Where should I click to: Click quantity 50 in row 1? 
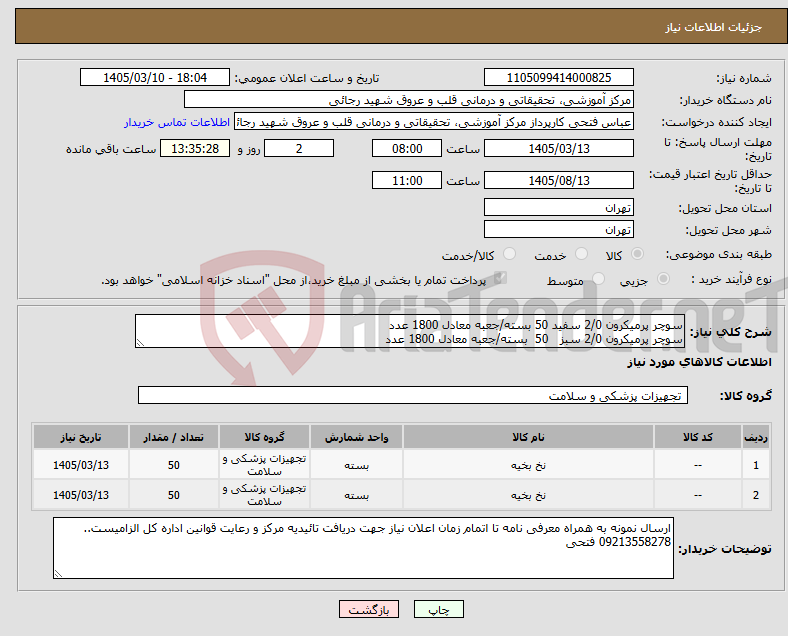[x=173, y=465]
